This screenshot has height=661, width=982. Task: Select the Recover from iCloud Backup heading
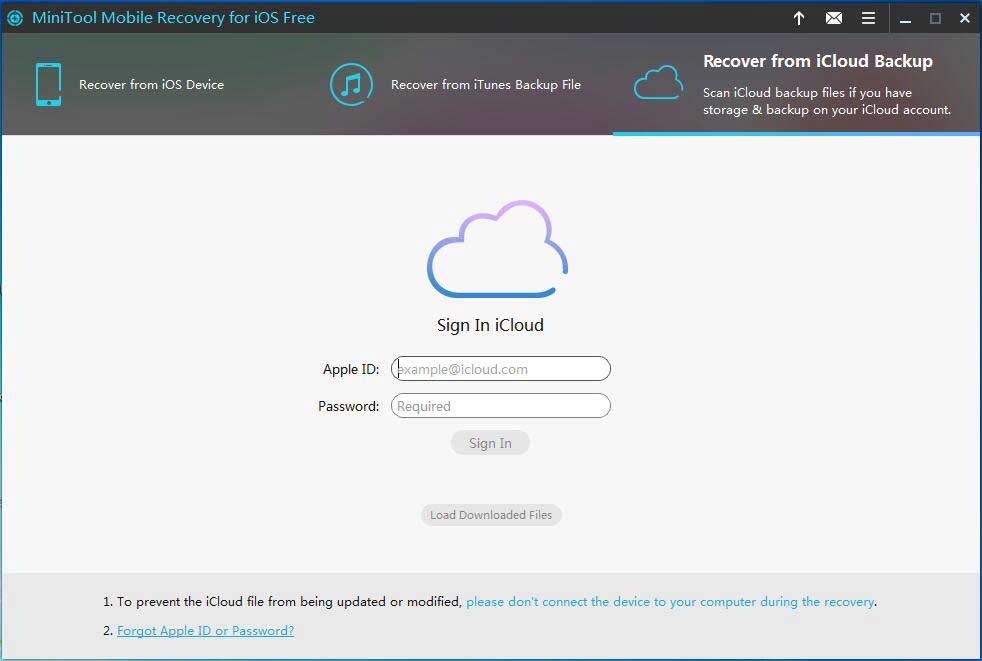pos(817,61)
